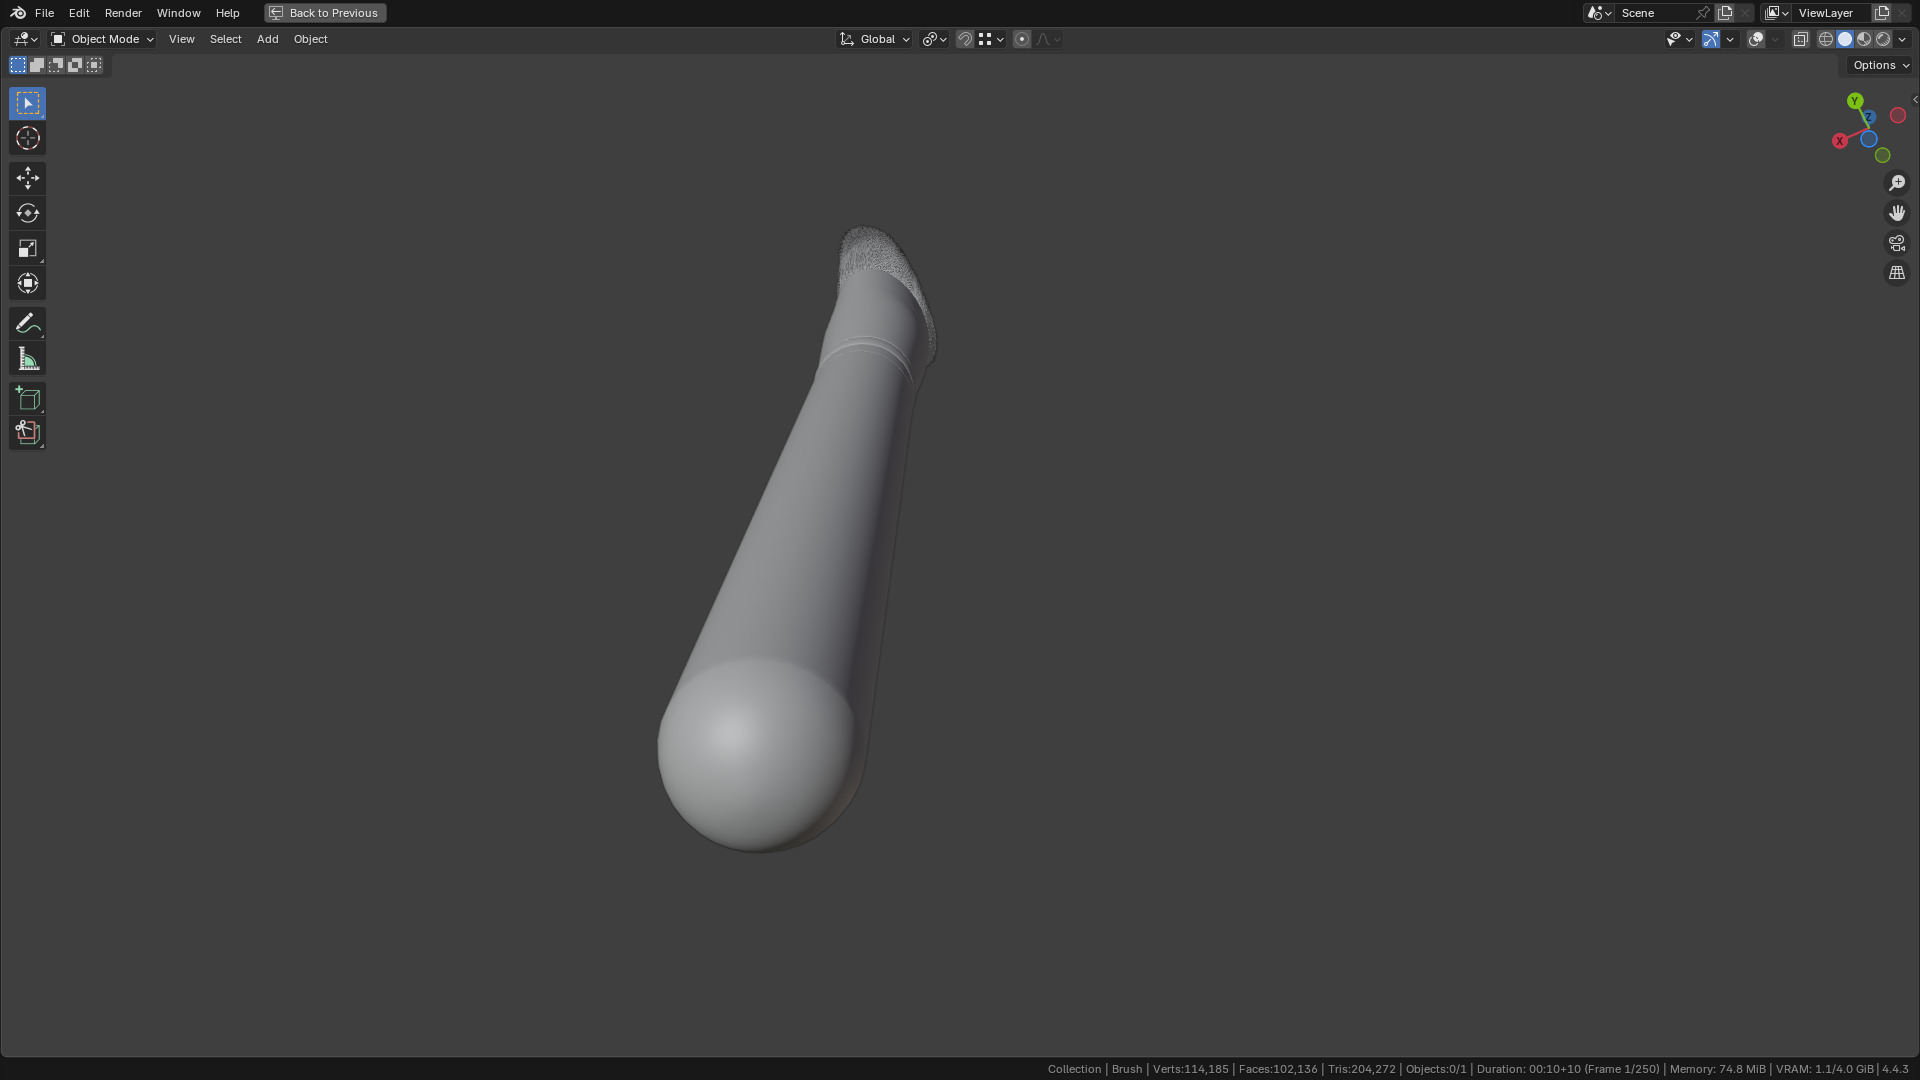The height and width of the screenshot is (1080, 1920).
Task: Activate the 3D Cursor tool
Action: [x=28, y=139]
